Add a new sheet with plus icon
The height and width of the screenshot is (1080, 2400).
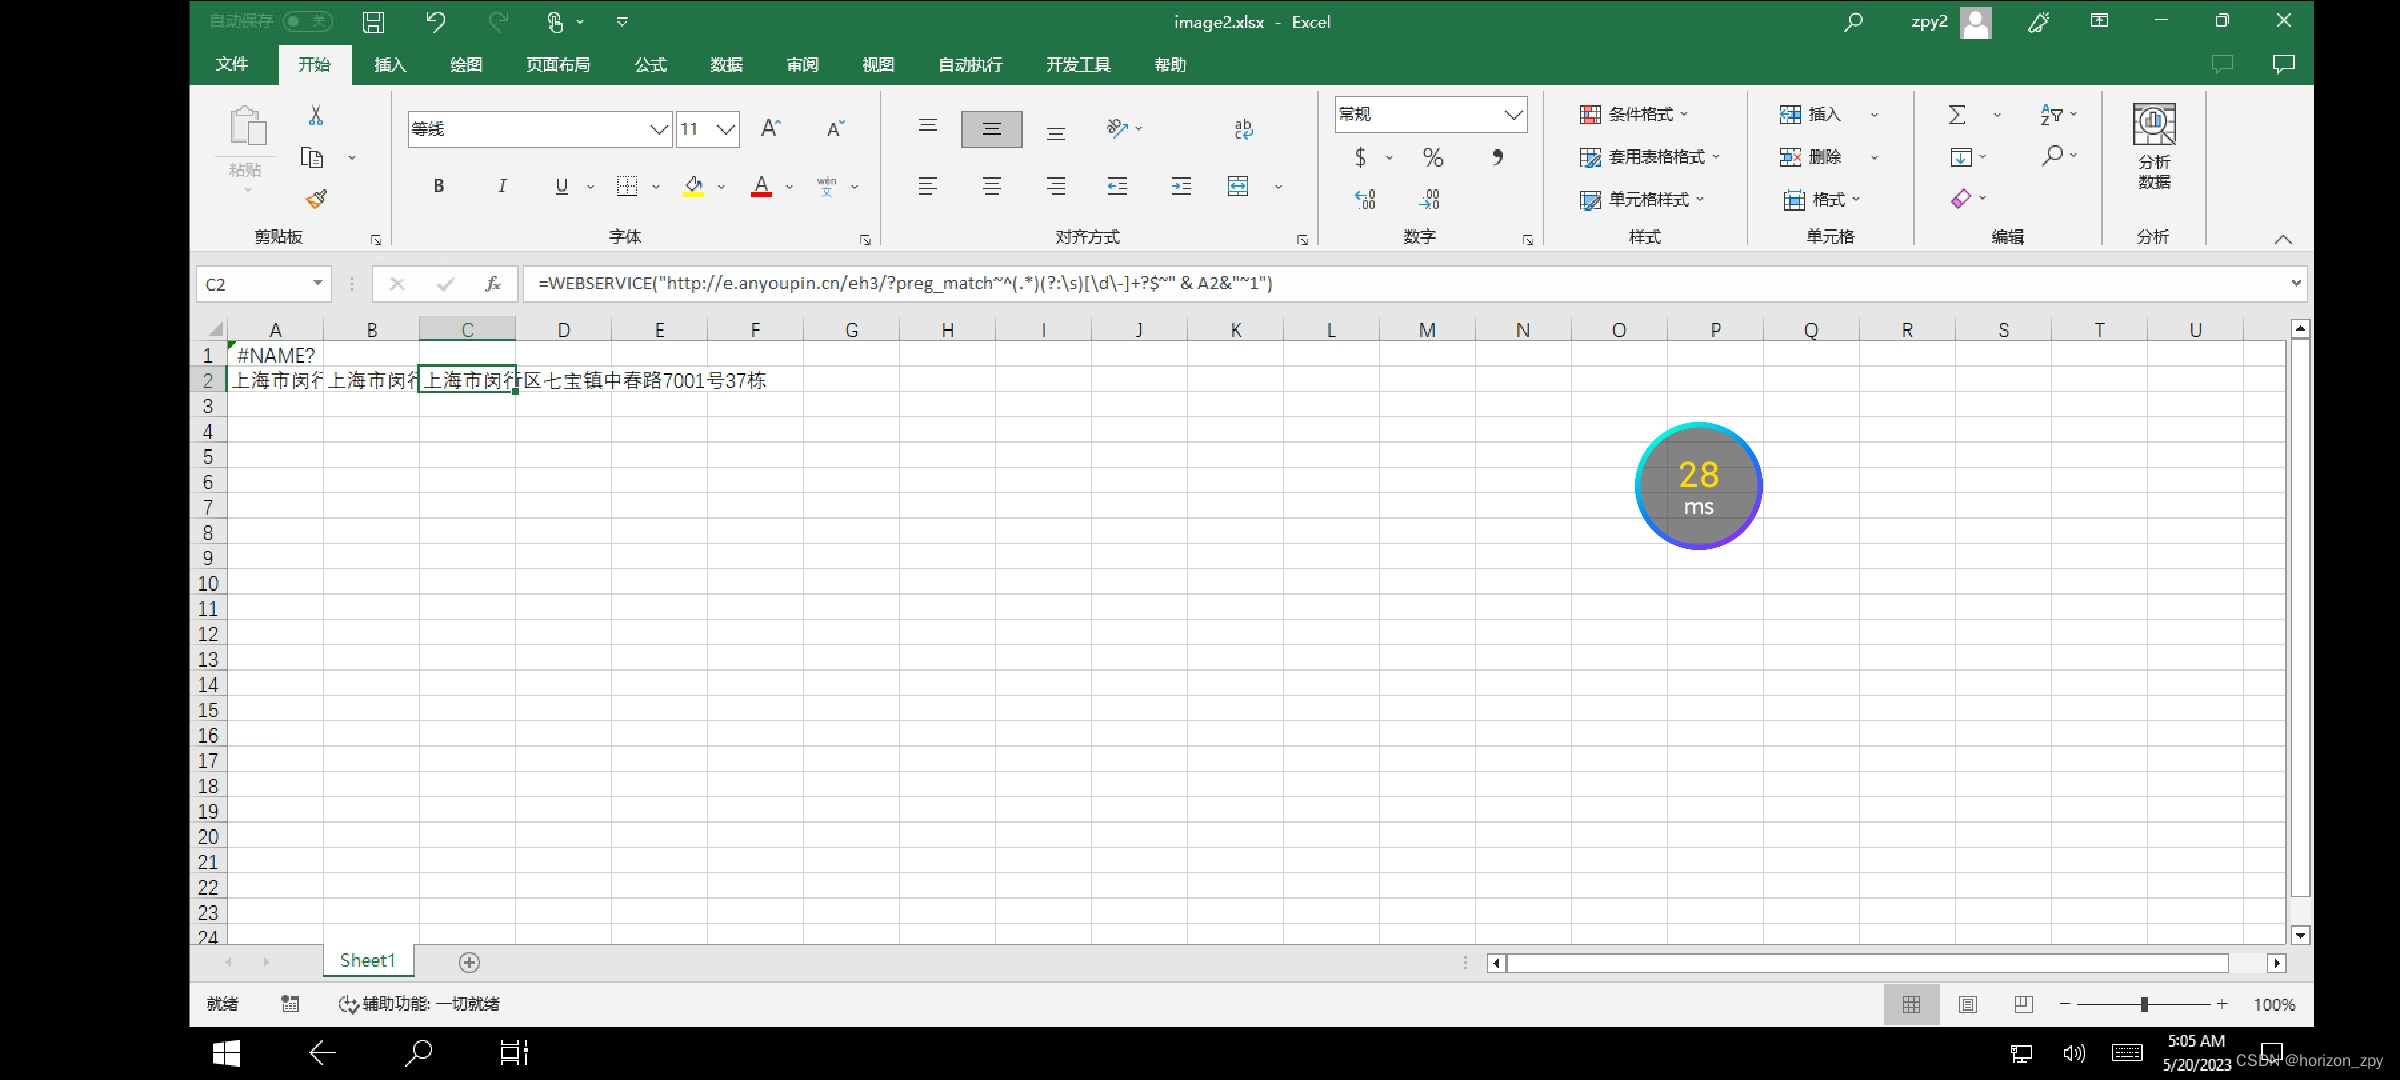point(469,962)
